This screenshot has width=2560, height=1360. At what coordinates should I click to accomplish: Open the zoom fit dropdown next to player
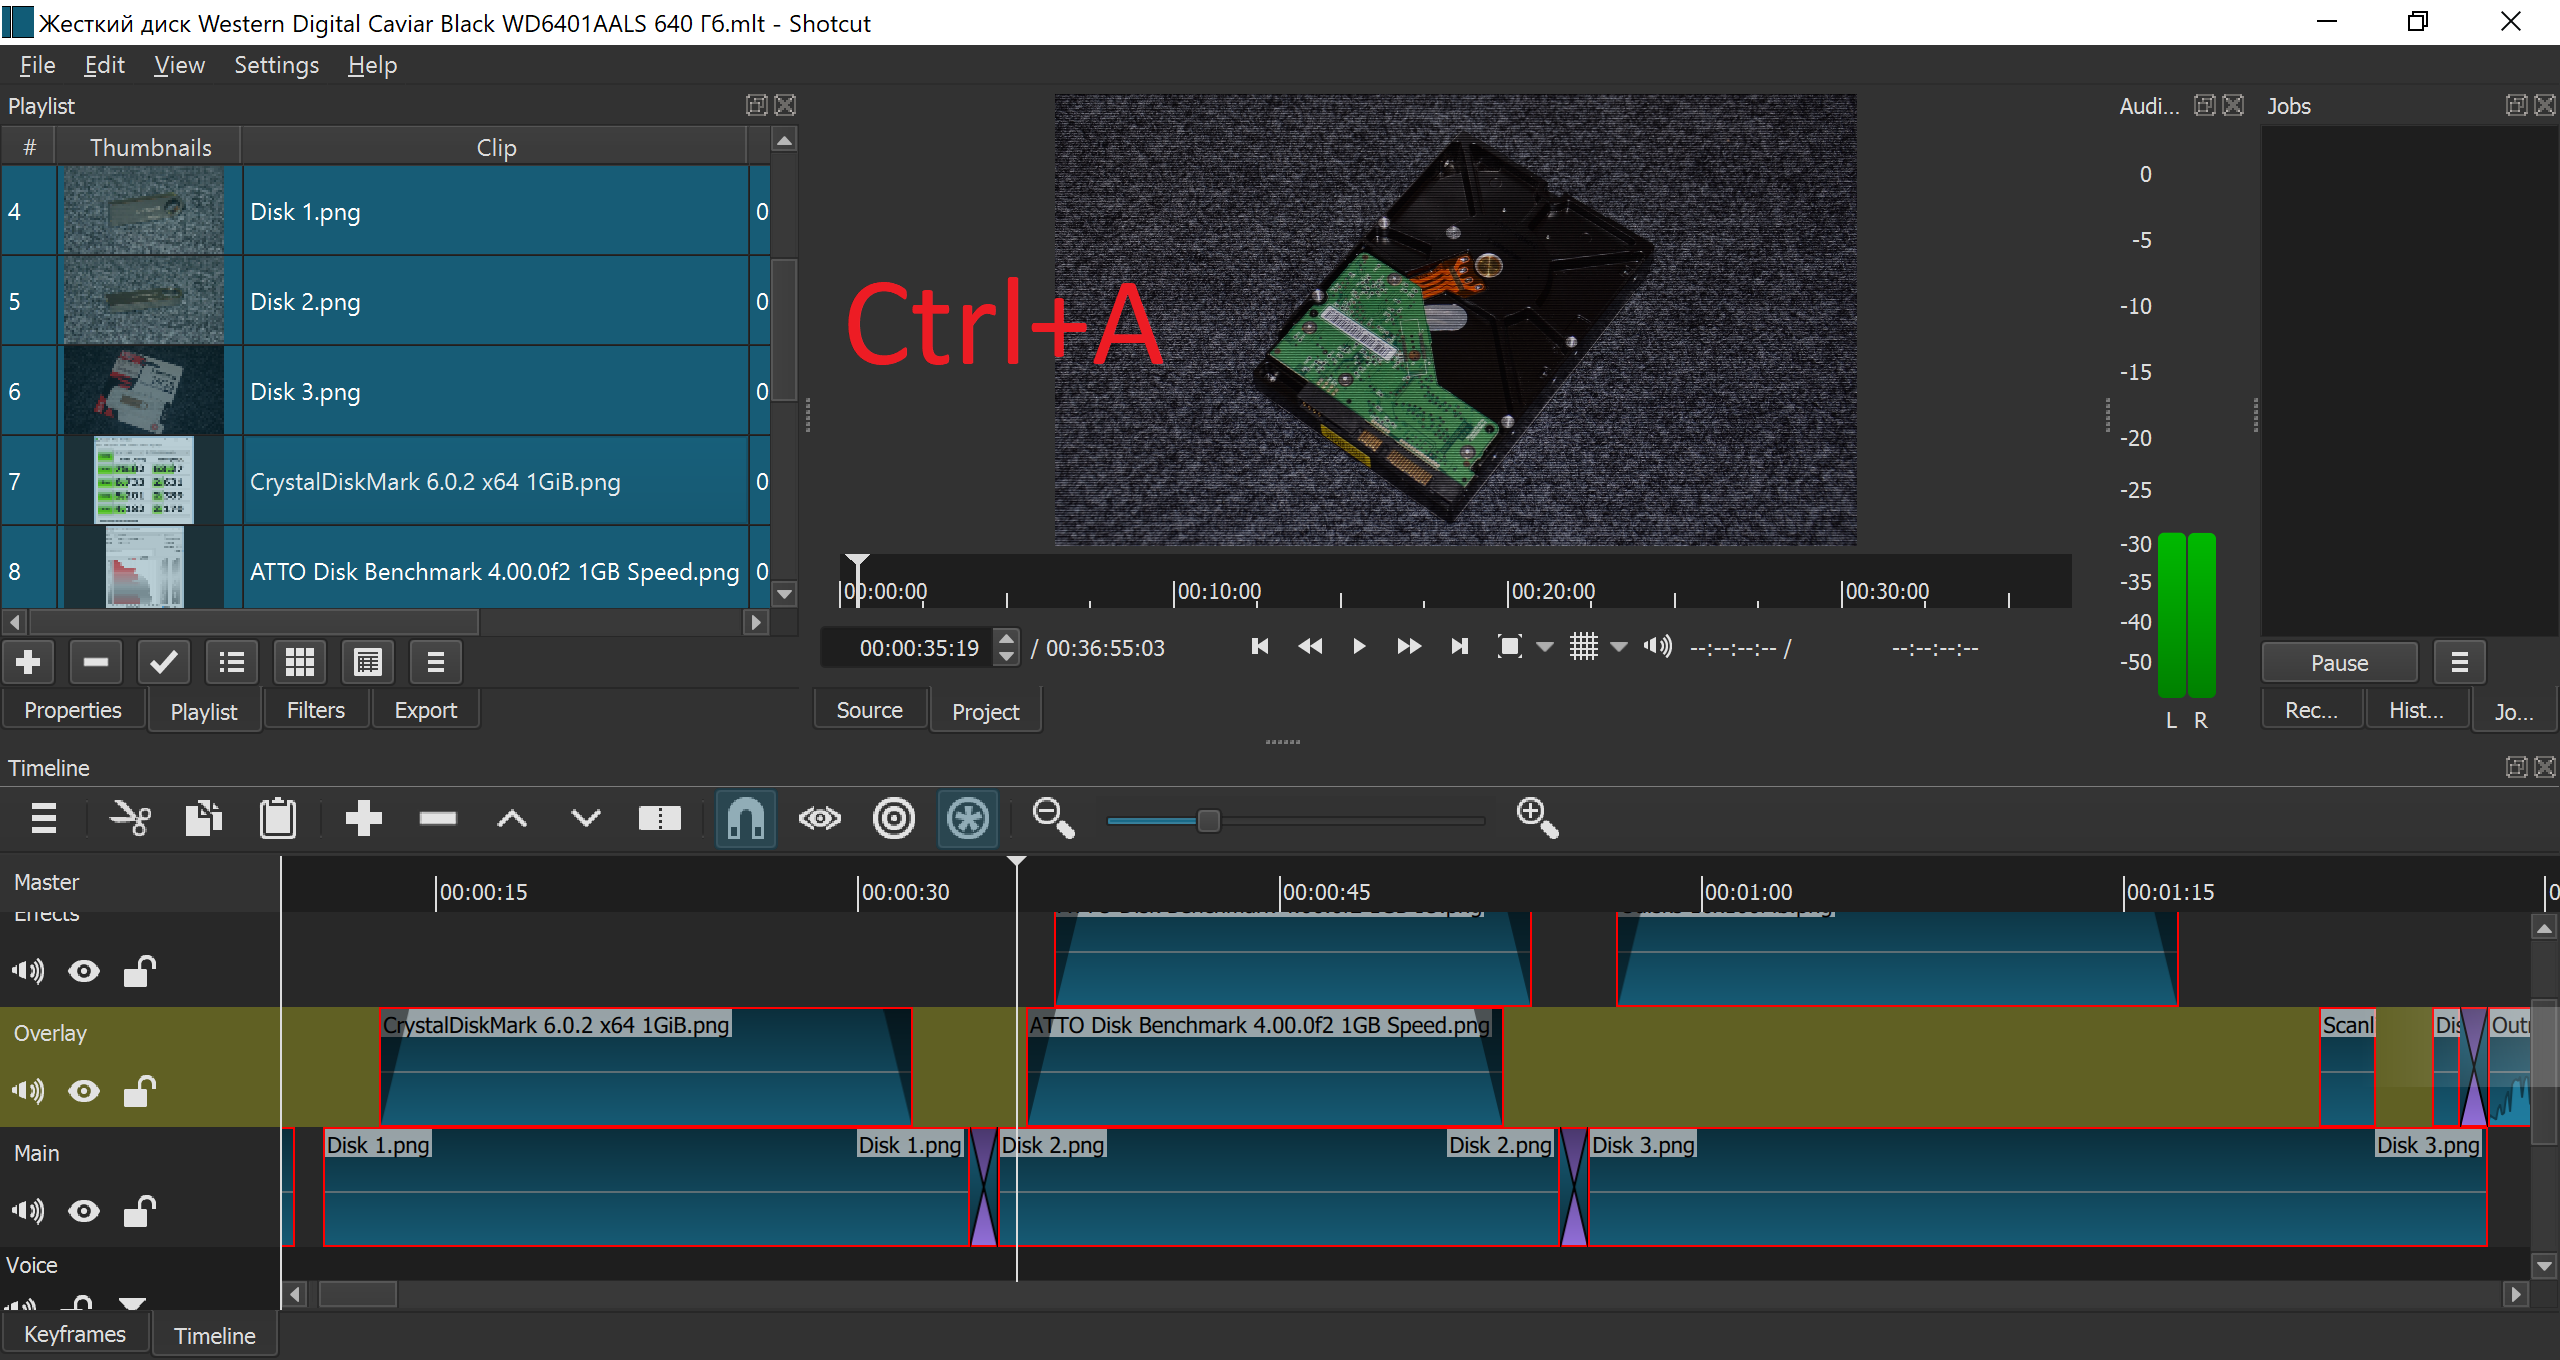[1546, 647]
